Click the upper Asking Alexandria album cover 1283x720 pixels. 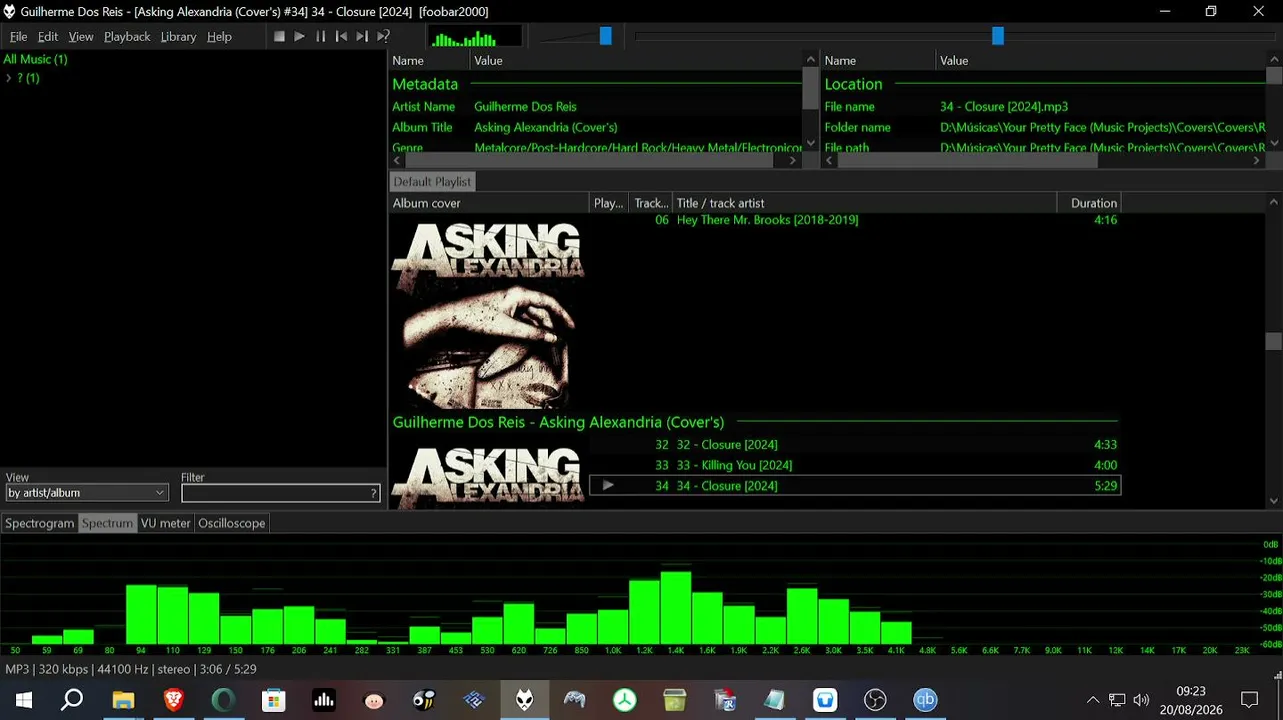pos(488,315)
